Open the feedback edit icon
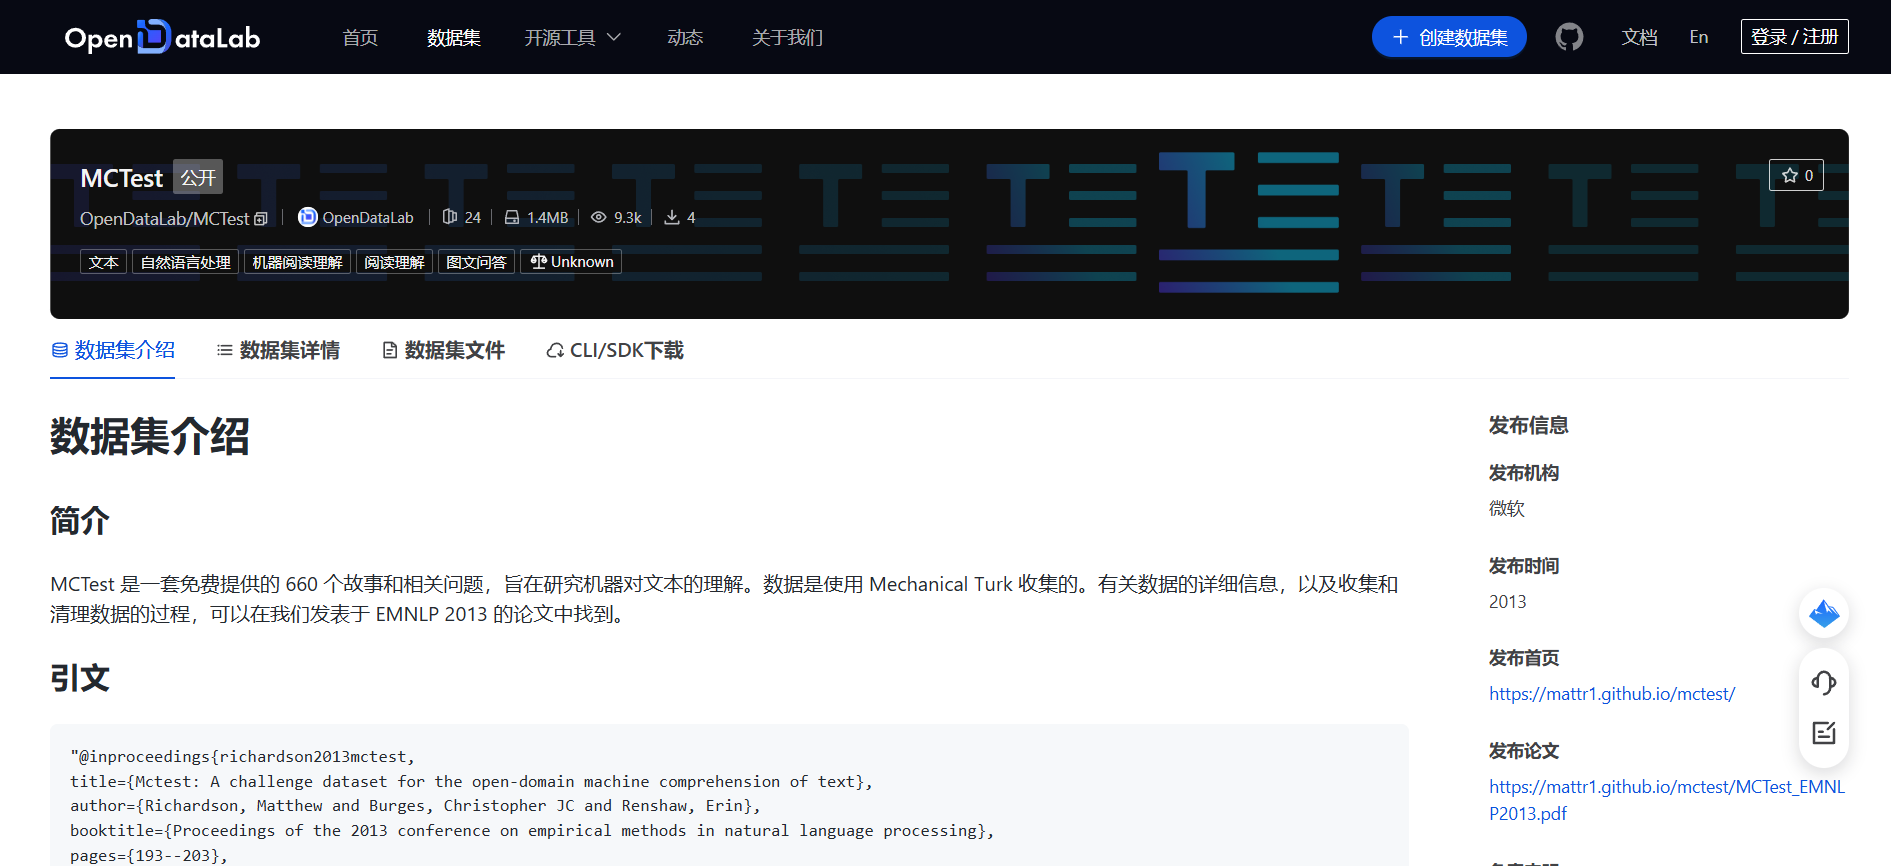Image resolution: width=1891 pixels, height=866 pixels. pos(1824,733)
